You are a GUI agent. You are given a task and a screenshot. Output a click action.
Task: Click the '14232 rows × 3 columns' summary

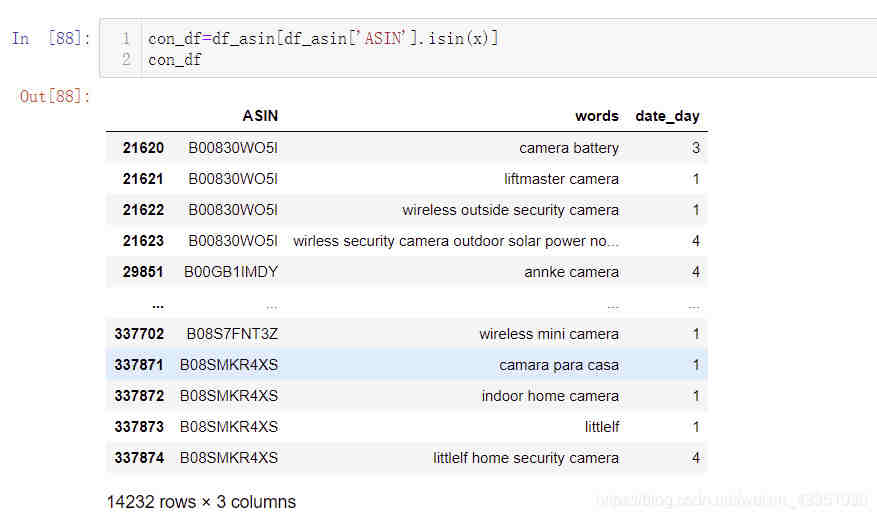tap(201, 501)
